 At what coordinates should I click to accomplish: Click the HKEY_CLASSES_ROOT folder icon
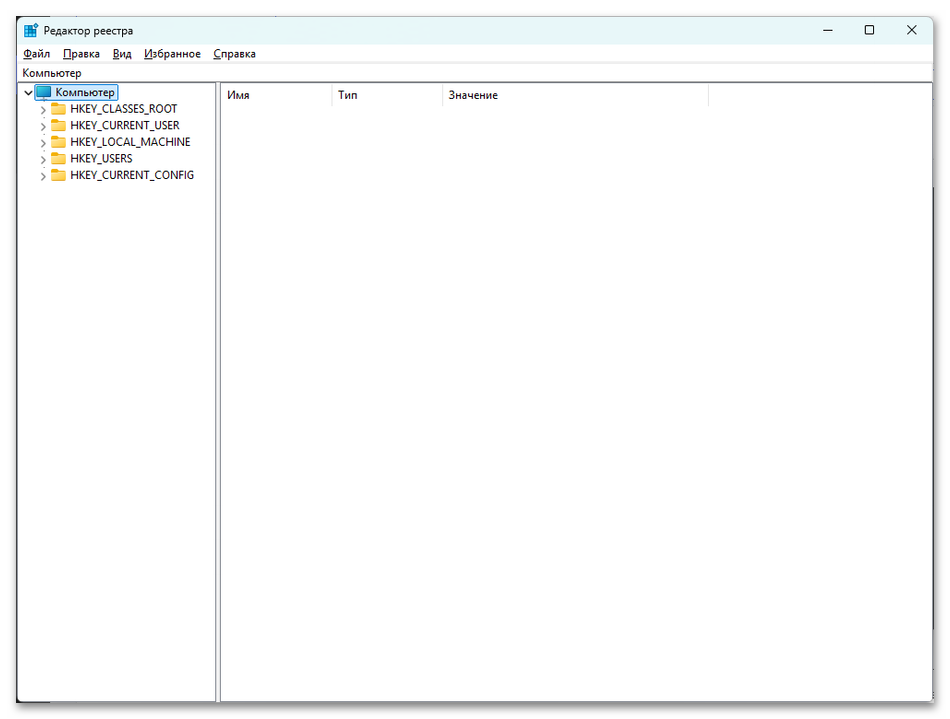click(x=58, y=109)
